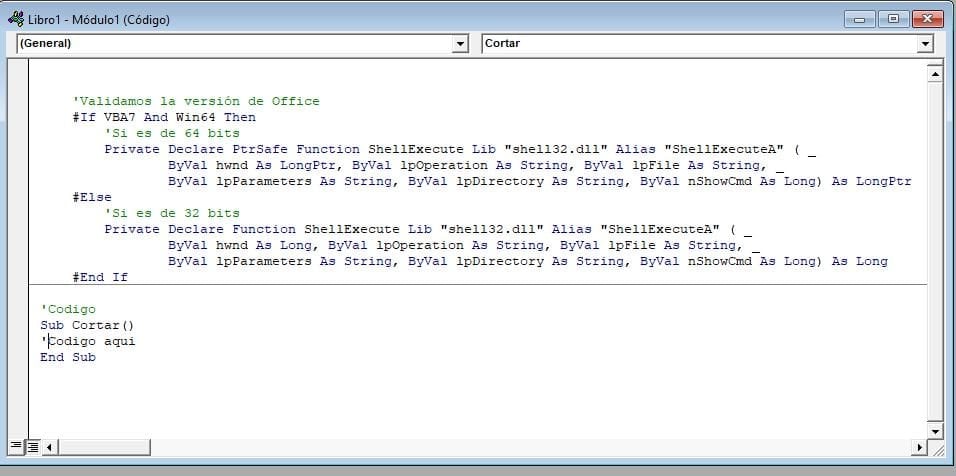Minimize the Módulo1 code window
The width and height of the screenshot is (956, 476).
[x=860, y=19]
